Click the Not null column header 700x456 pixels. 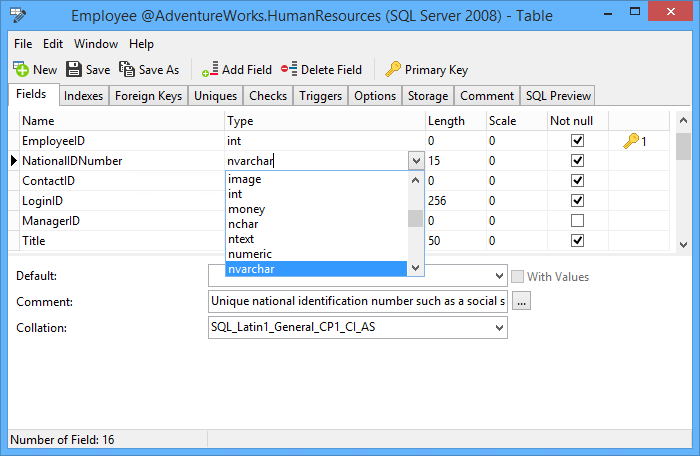point(578,121)
